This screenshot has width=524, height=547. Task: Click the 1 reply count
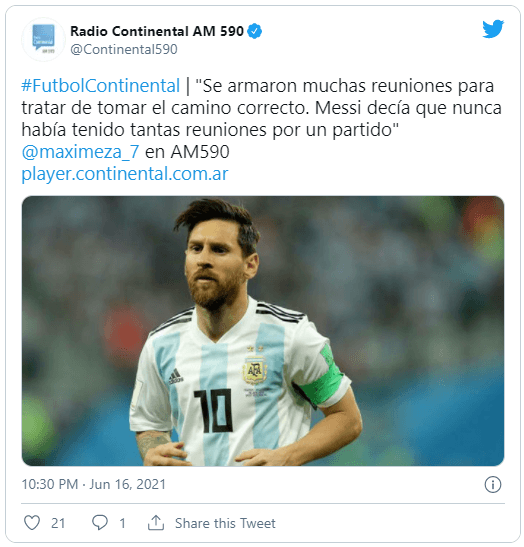click(x=122, y=523)
